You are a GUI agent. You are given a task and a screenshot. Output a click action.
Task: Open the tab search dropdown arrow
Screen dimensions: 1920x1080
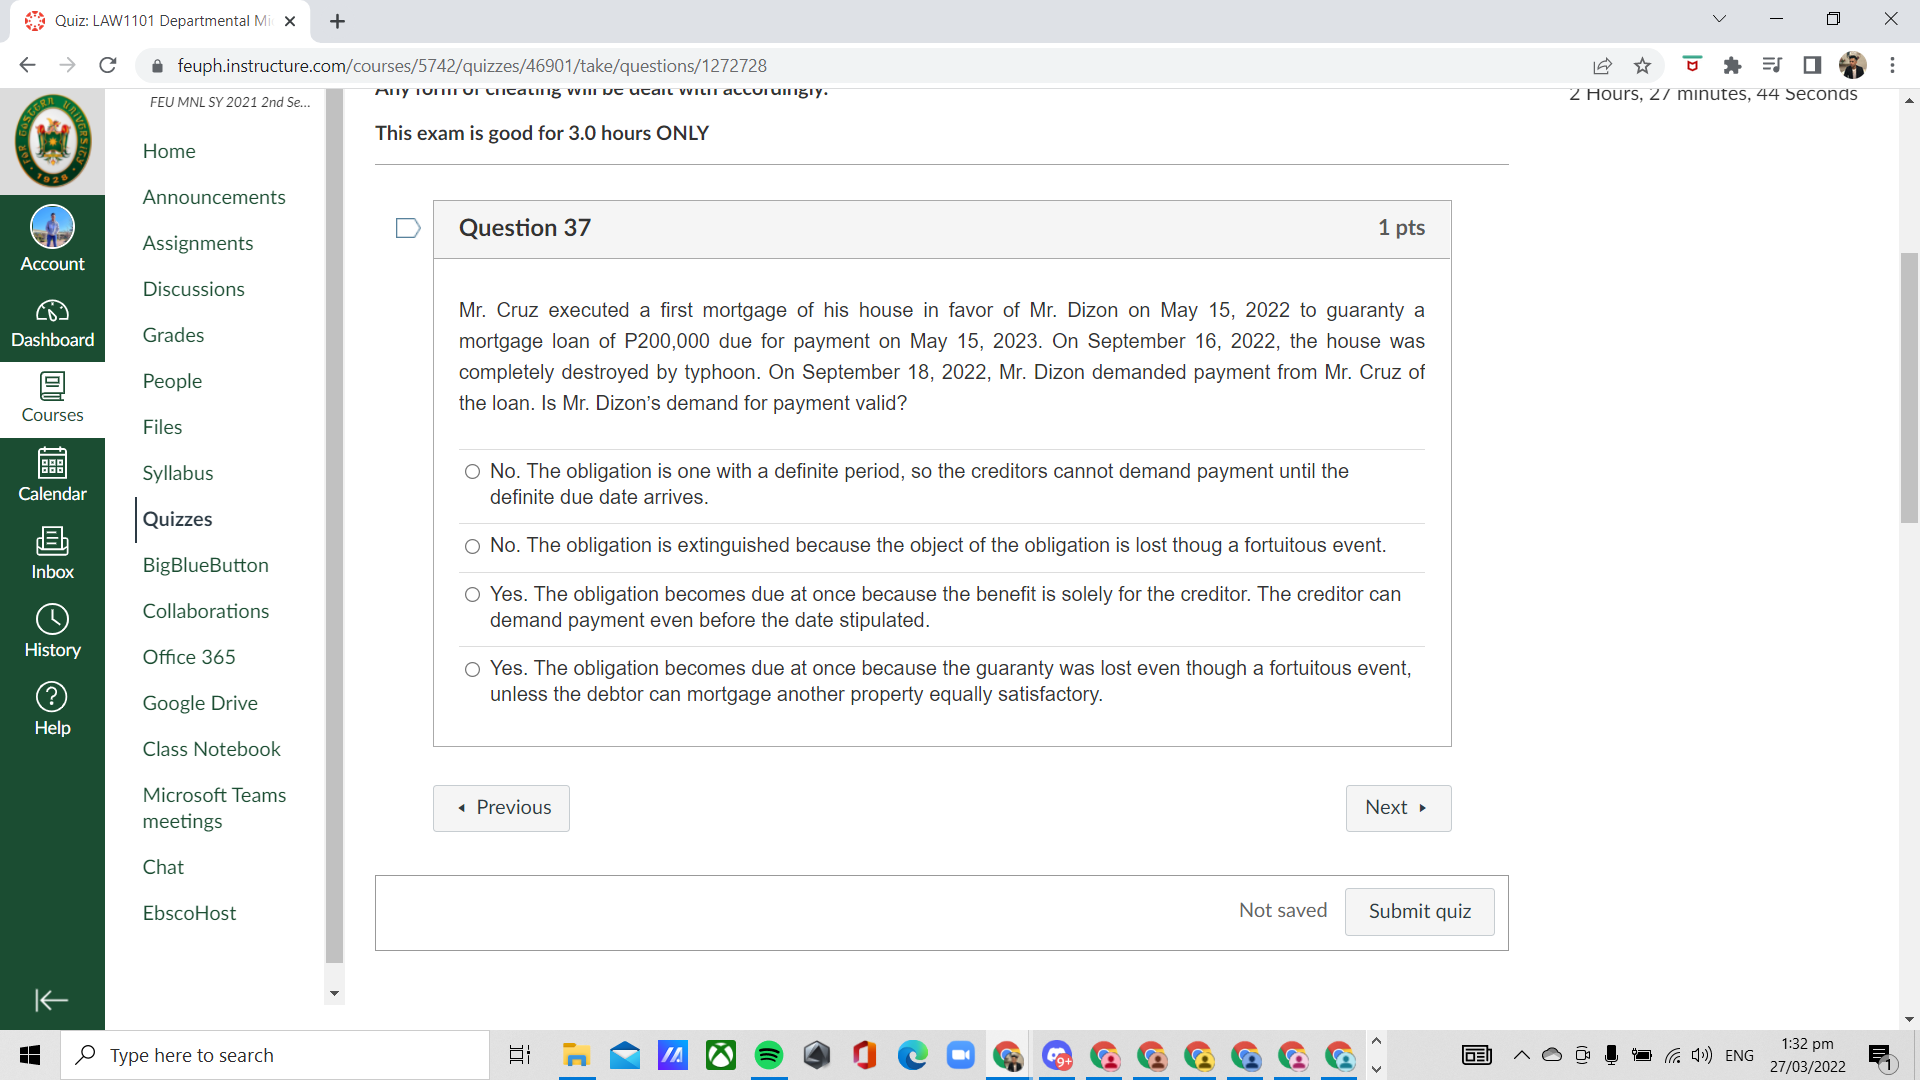[x=1719, y=18]
